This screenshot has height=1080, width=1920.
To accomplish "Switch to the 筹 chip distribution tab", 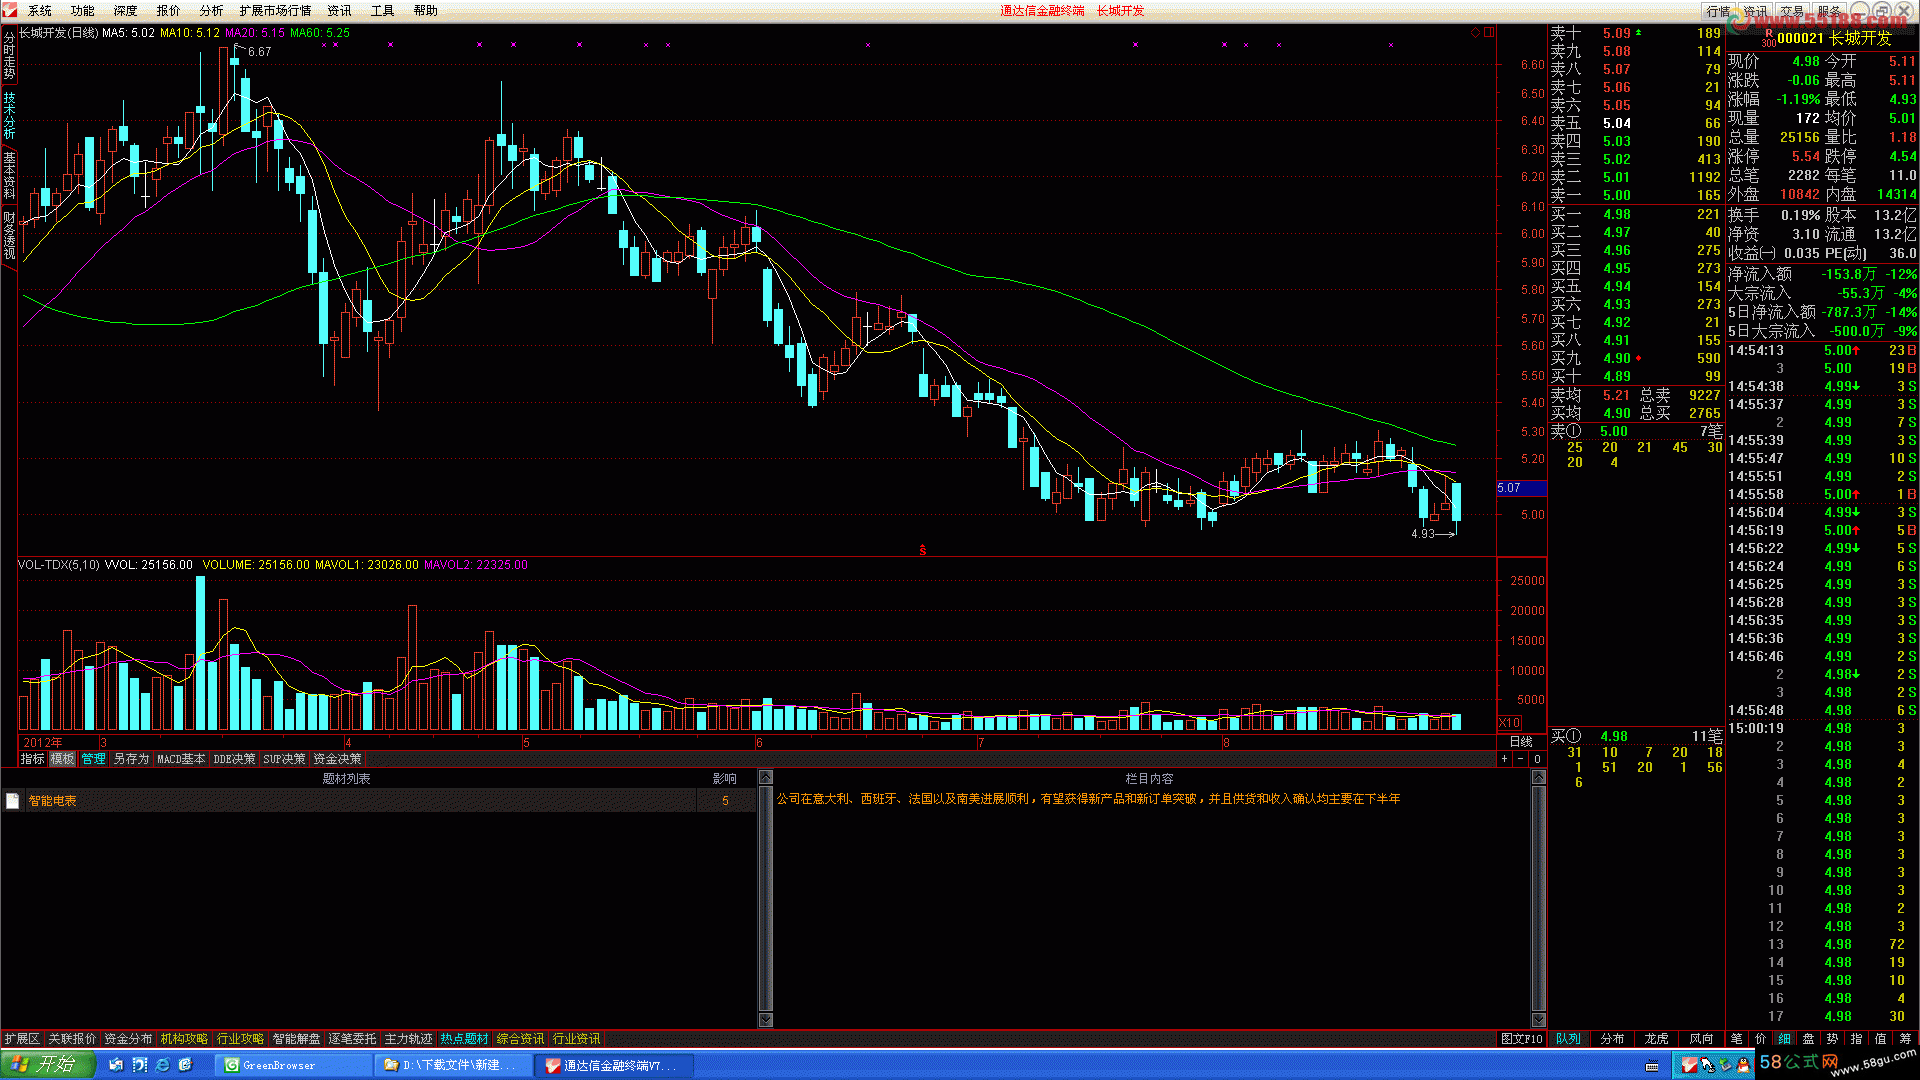I will [x=1905, y=1039].
